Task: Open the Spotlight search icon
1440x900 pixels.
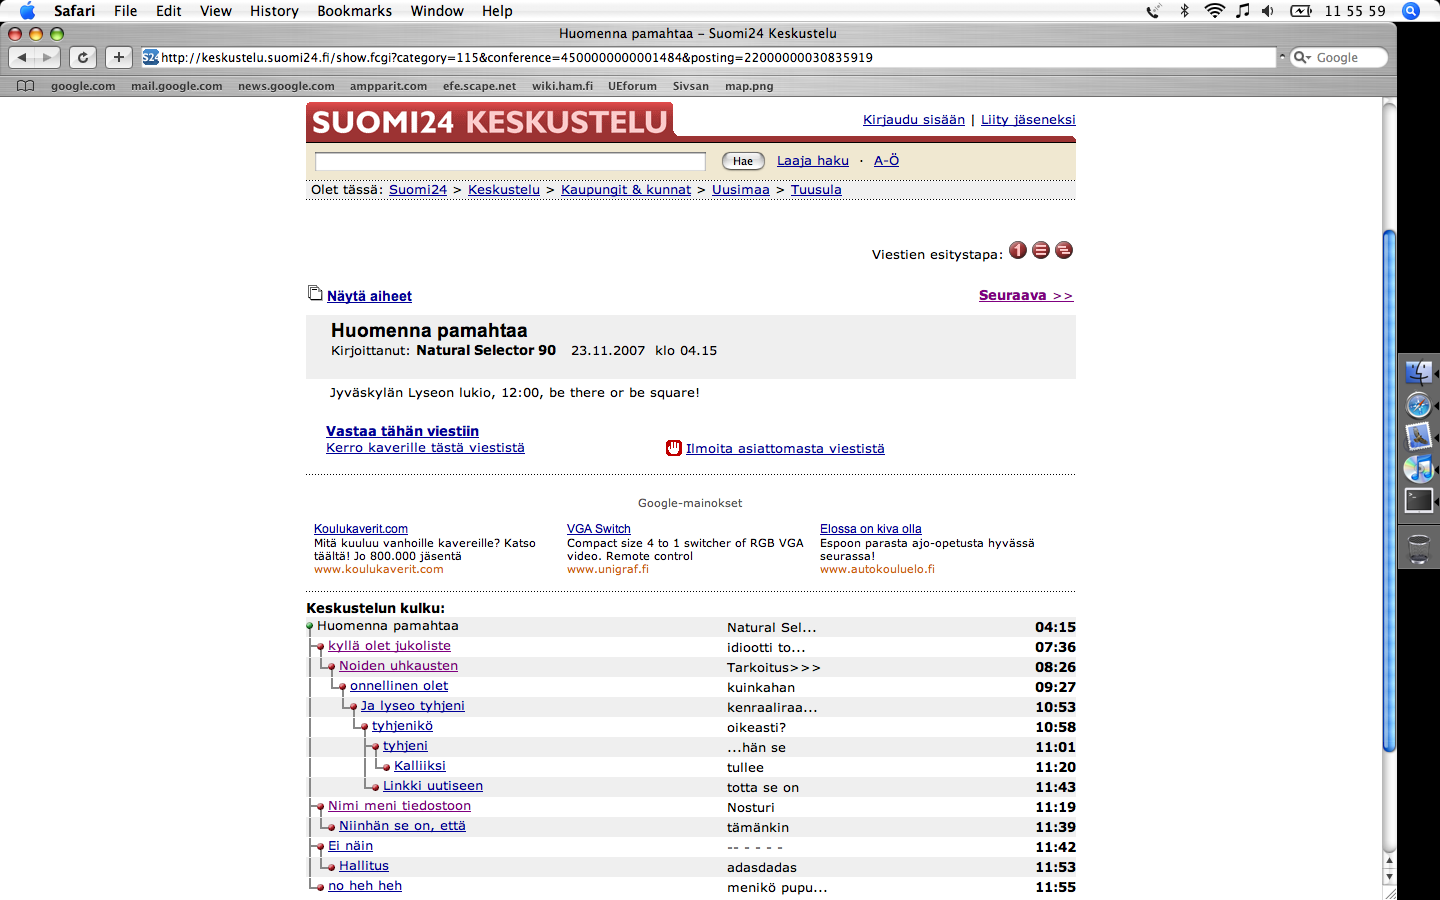Action: 1411,11
